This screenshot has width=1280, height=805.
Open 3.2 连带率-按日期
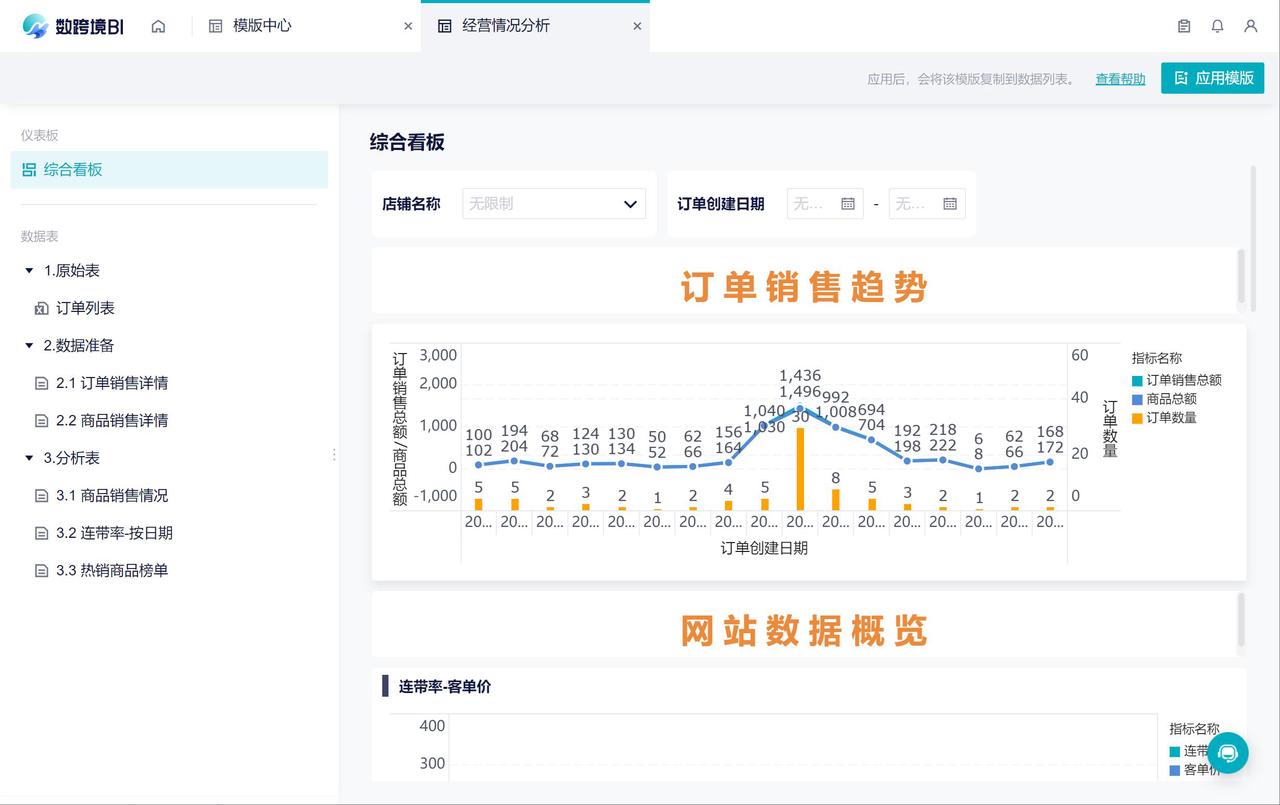click(114, 533)
